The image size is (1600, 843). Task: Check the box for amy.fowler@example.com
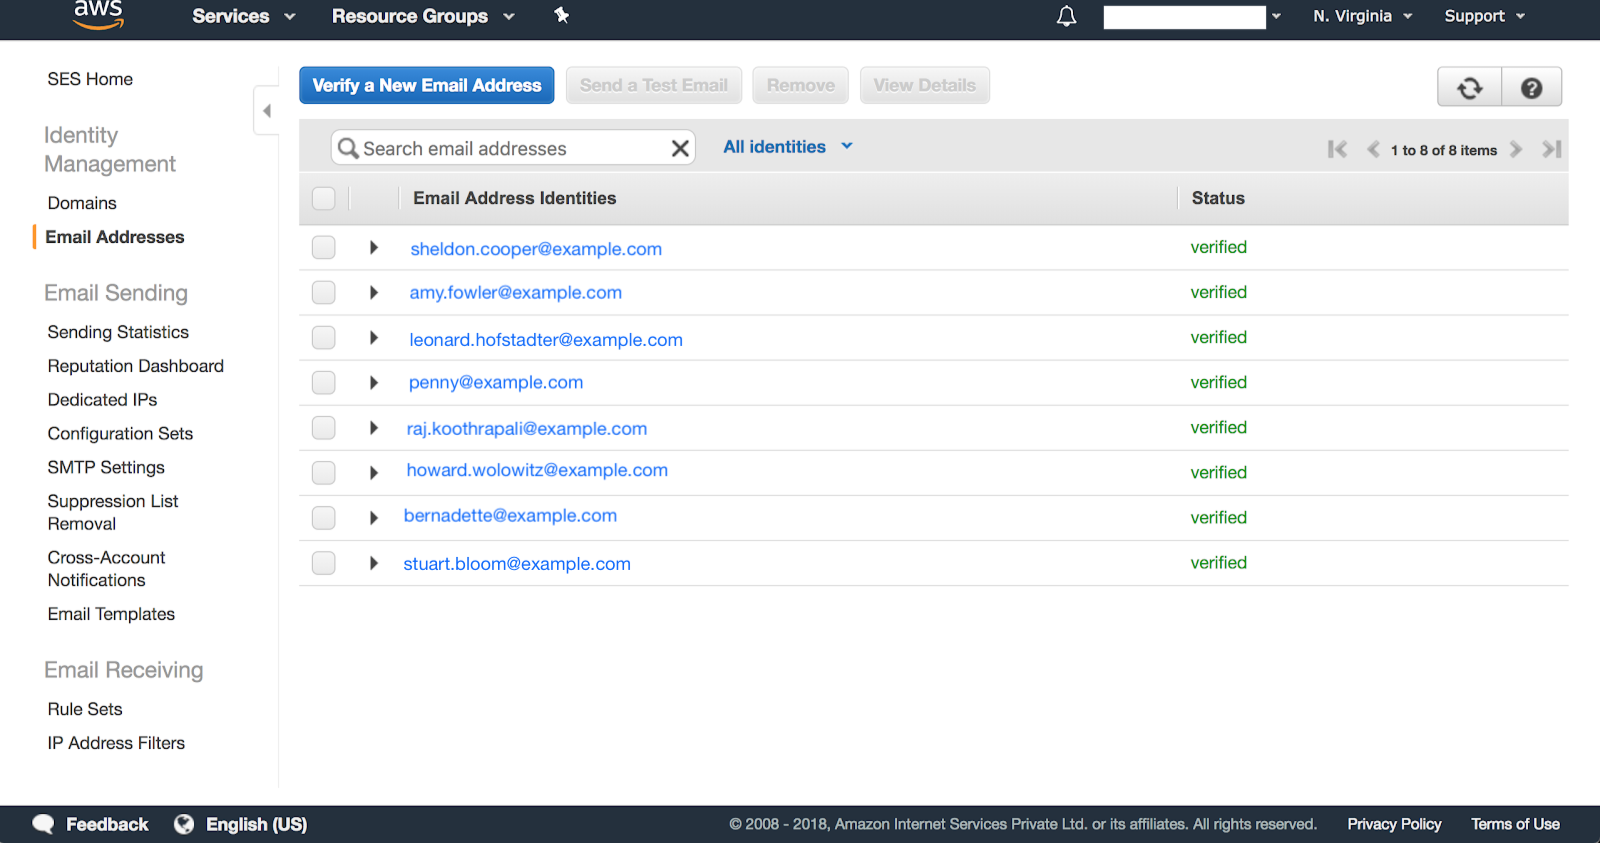(323, 292)
